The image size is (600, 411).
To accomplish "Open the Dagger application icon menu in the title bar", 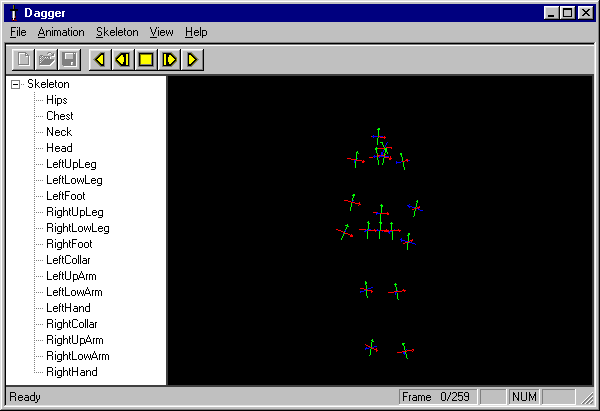I will [14, 13].
